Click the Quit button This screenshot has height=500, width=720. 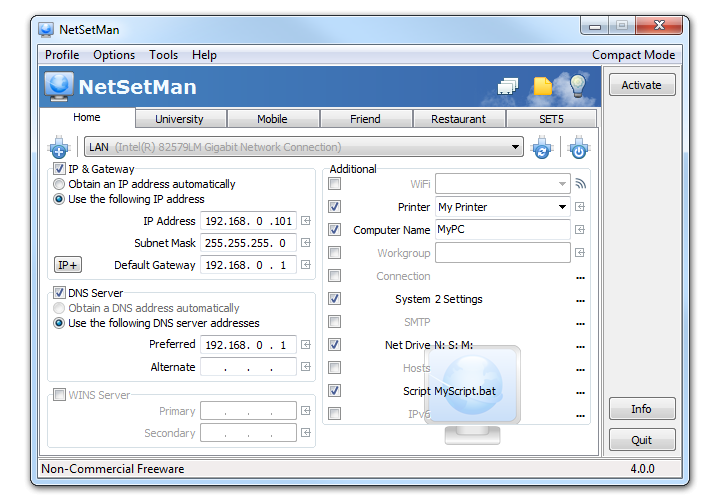click(x=642, y=440)
